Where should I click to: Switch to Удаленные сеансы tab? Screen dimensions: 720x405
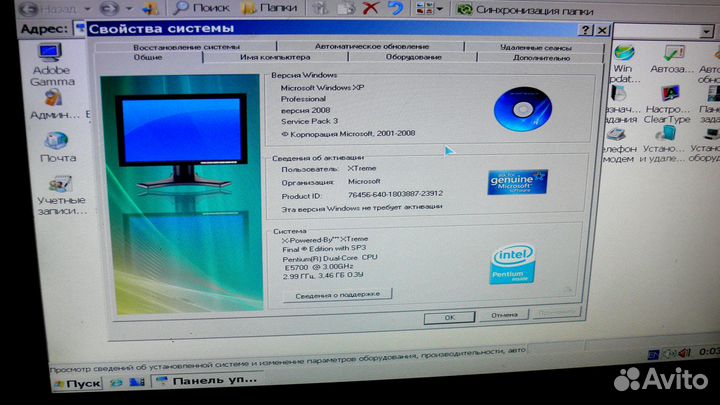point(535,47)
